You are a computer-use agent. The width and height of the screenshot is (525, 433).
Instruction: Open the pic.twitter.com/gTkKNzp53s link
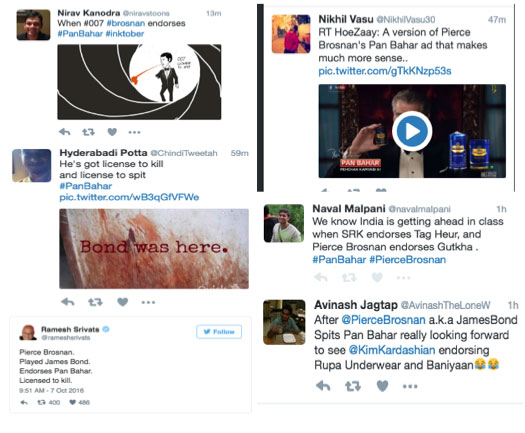pos(385,71)
